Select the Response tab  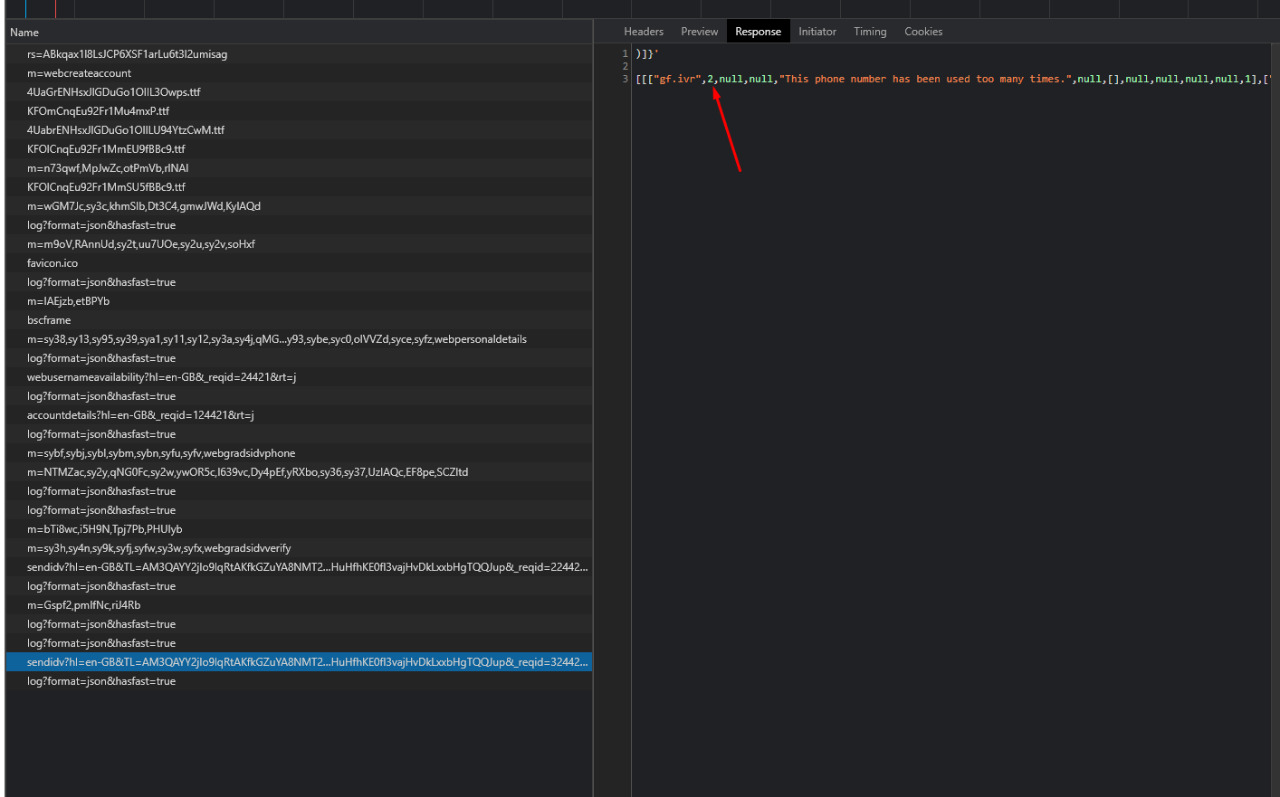[x=758, y=32]
